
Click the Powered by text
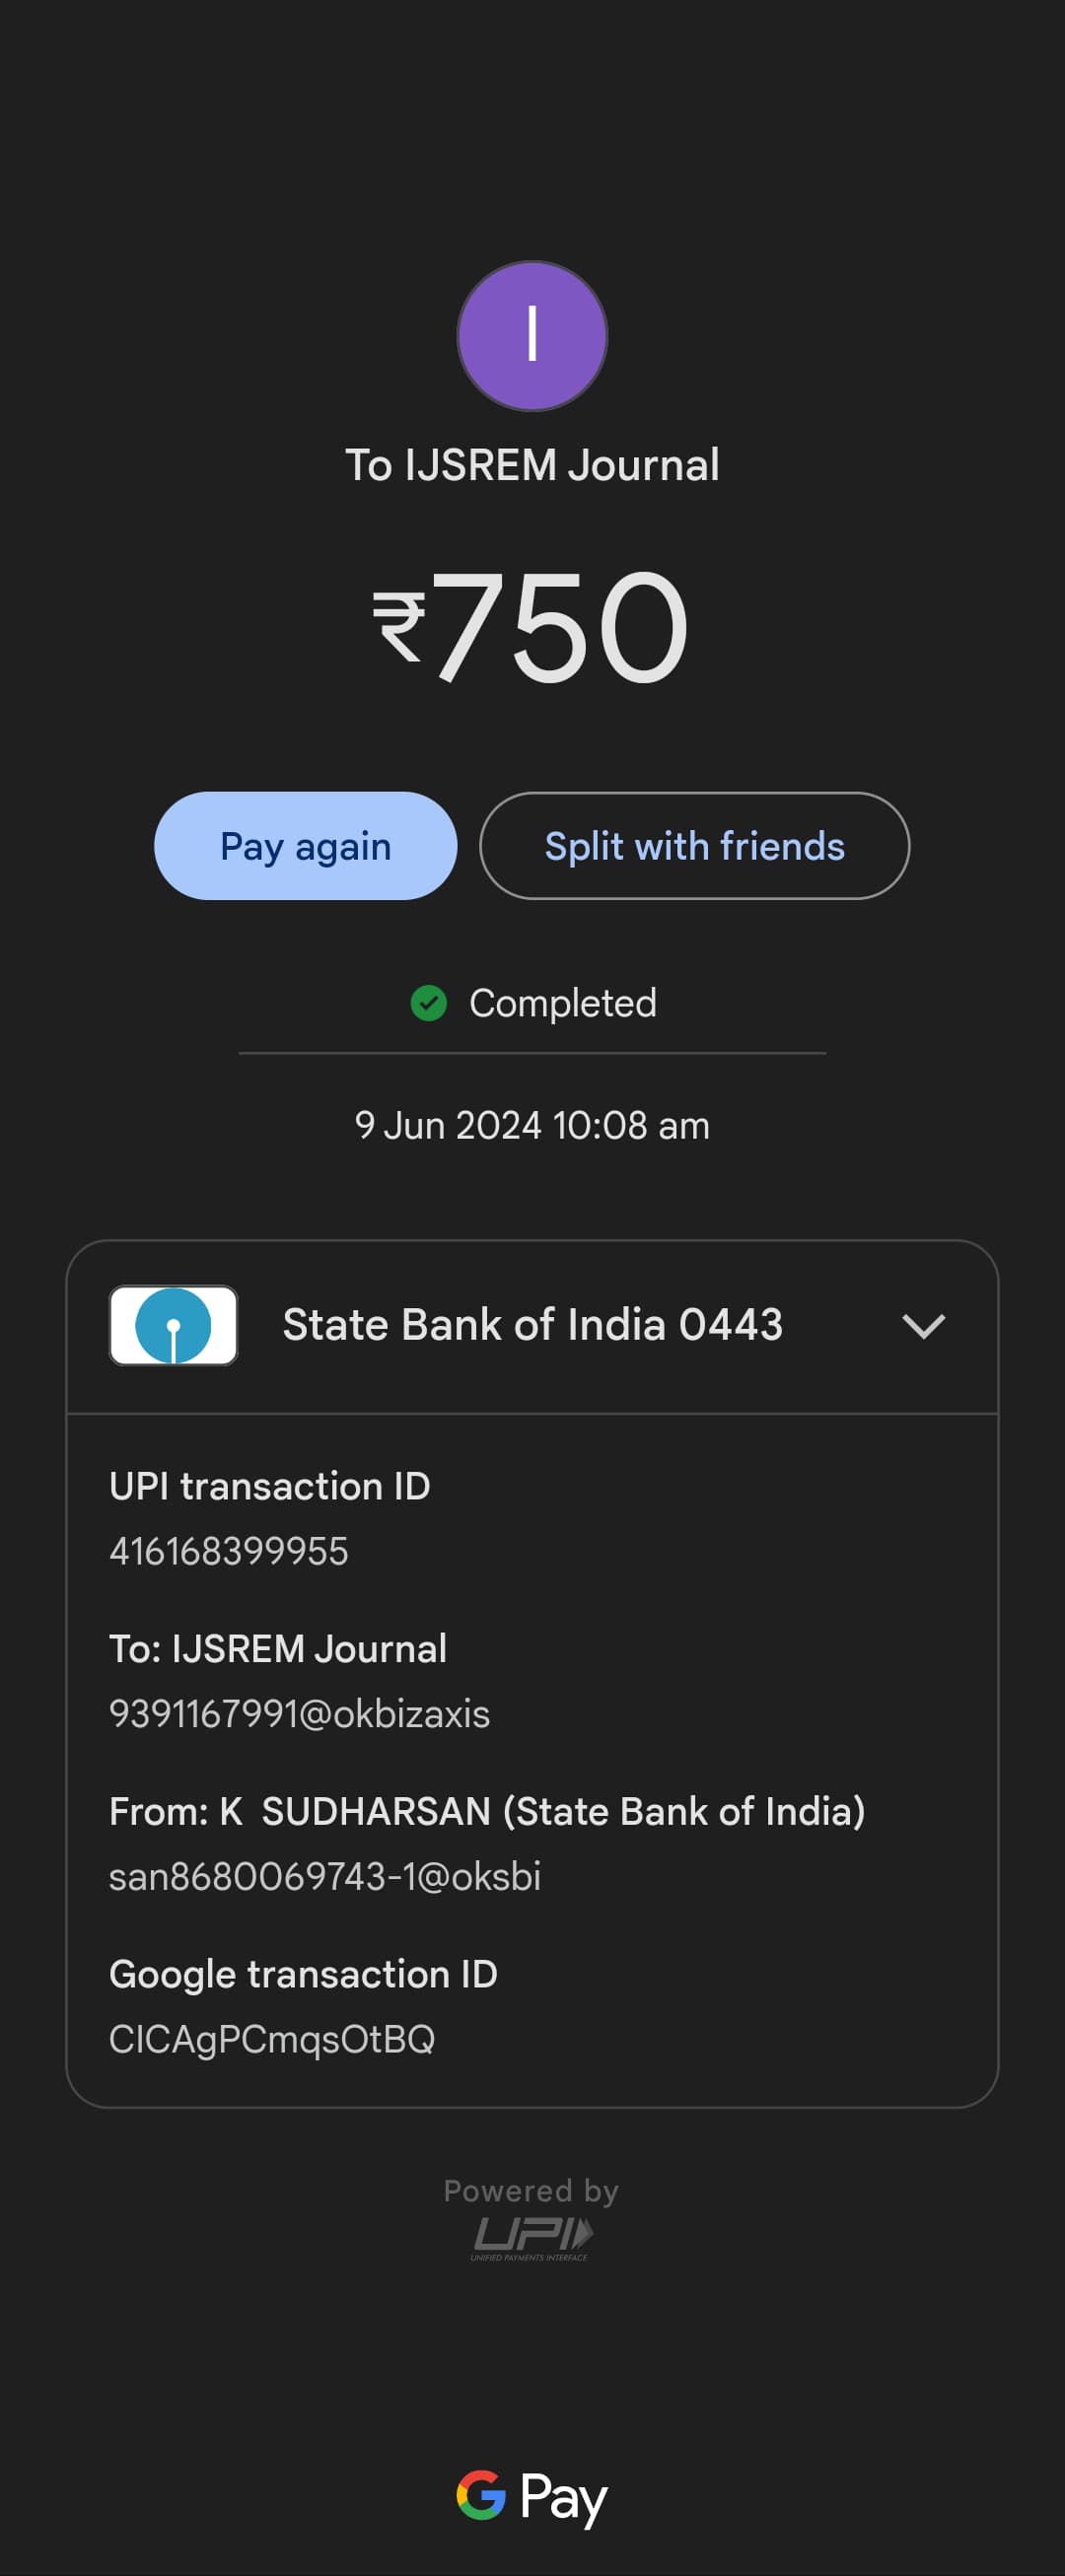[532, 2190]
